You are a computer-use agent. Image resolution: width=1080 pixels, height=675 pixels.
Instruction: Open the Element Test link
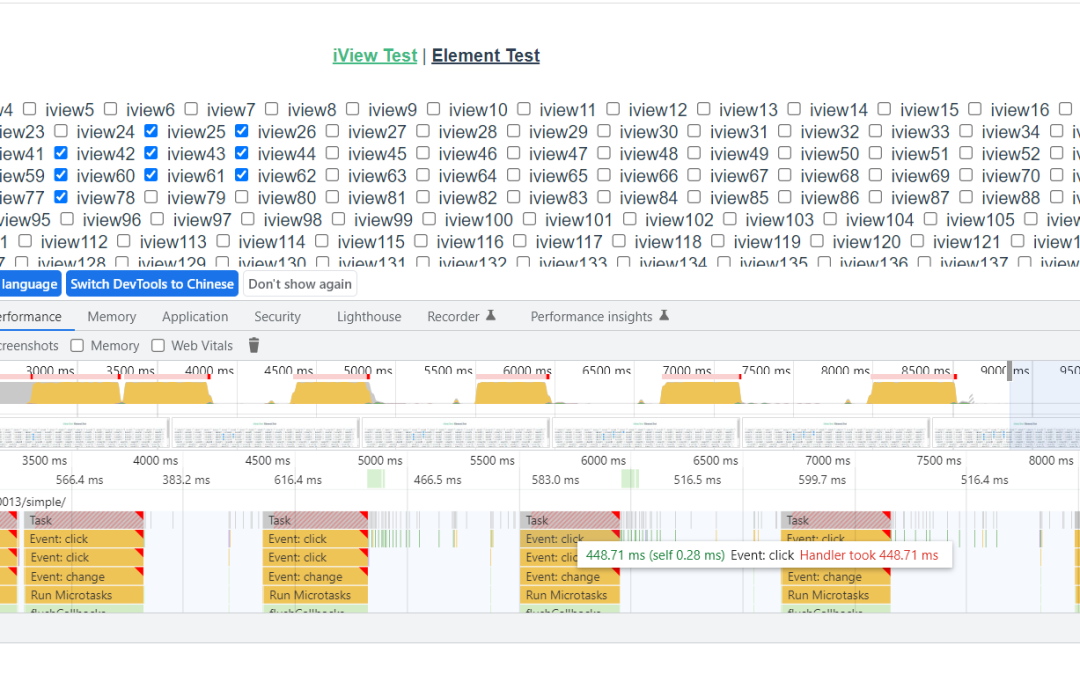coord(486,56)
